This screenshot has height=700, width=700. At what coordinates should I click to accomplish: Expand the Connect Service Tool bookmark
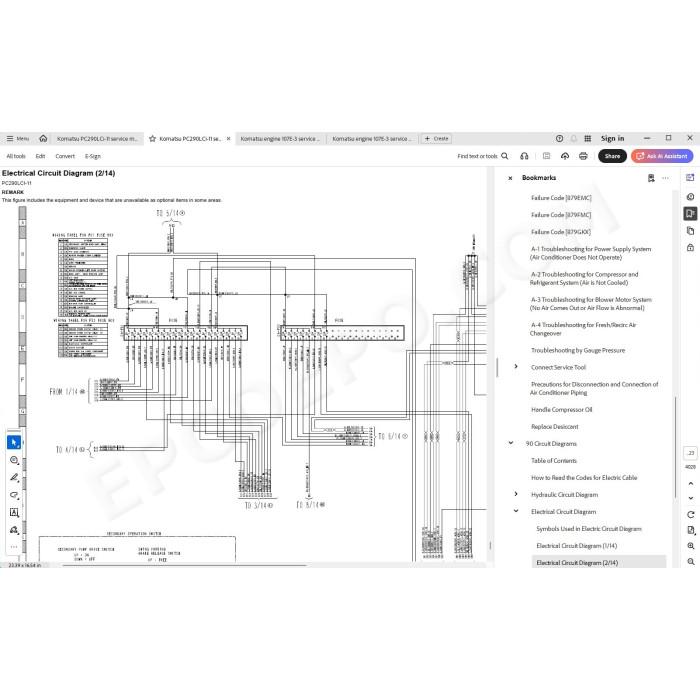[x=516, y=367]
